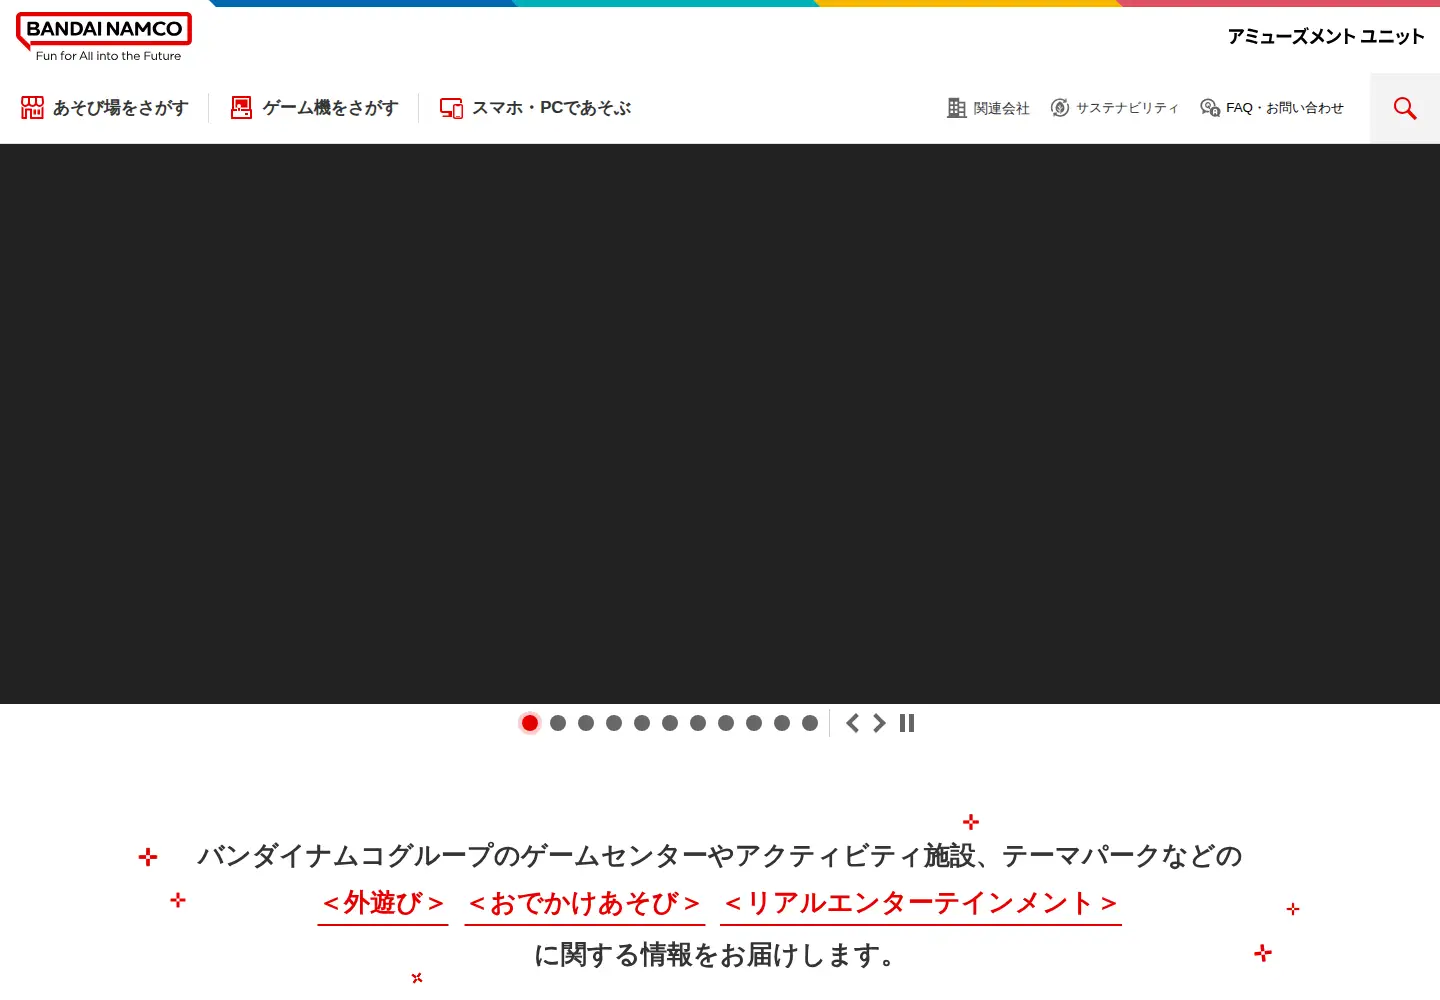Select the eighth carousel dot
Screen dimensions: 1440x1000
coord(726,723)
